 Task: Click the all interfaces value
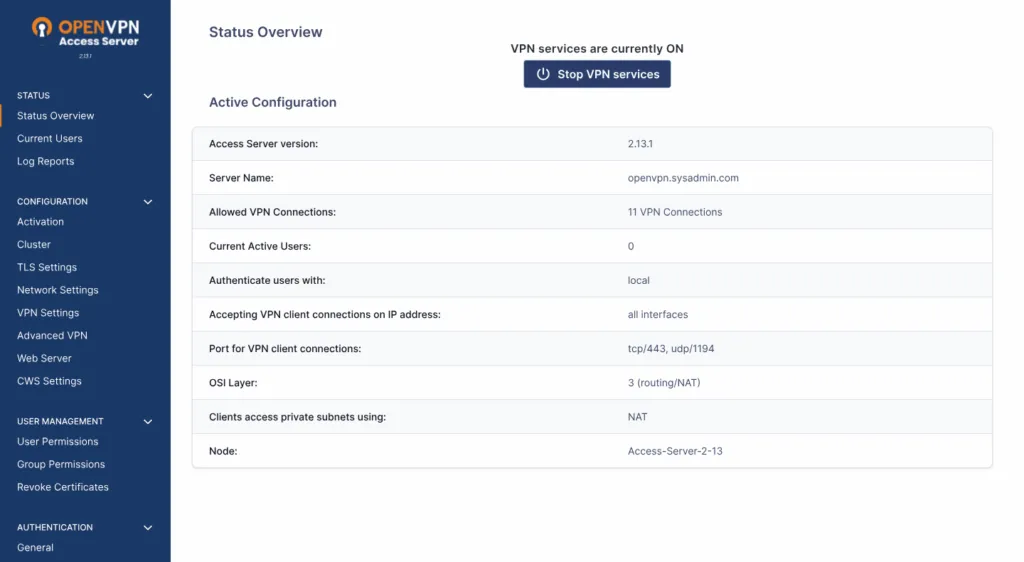pyautogui.click(x=658, y=315)
